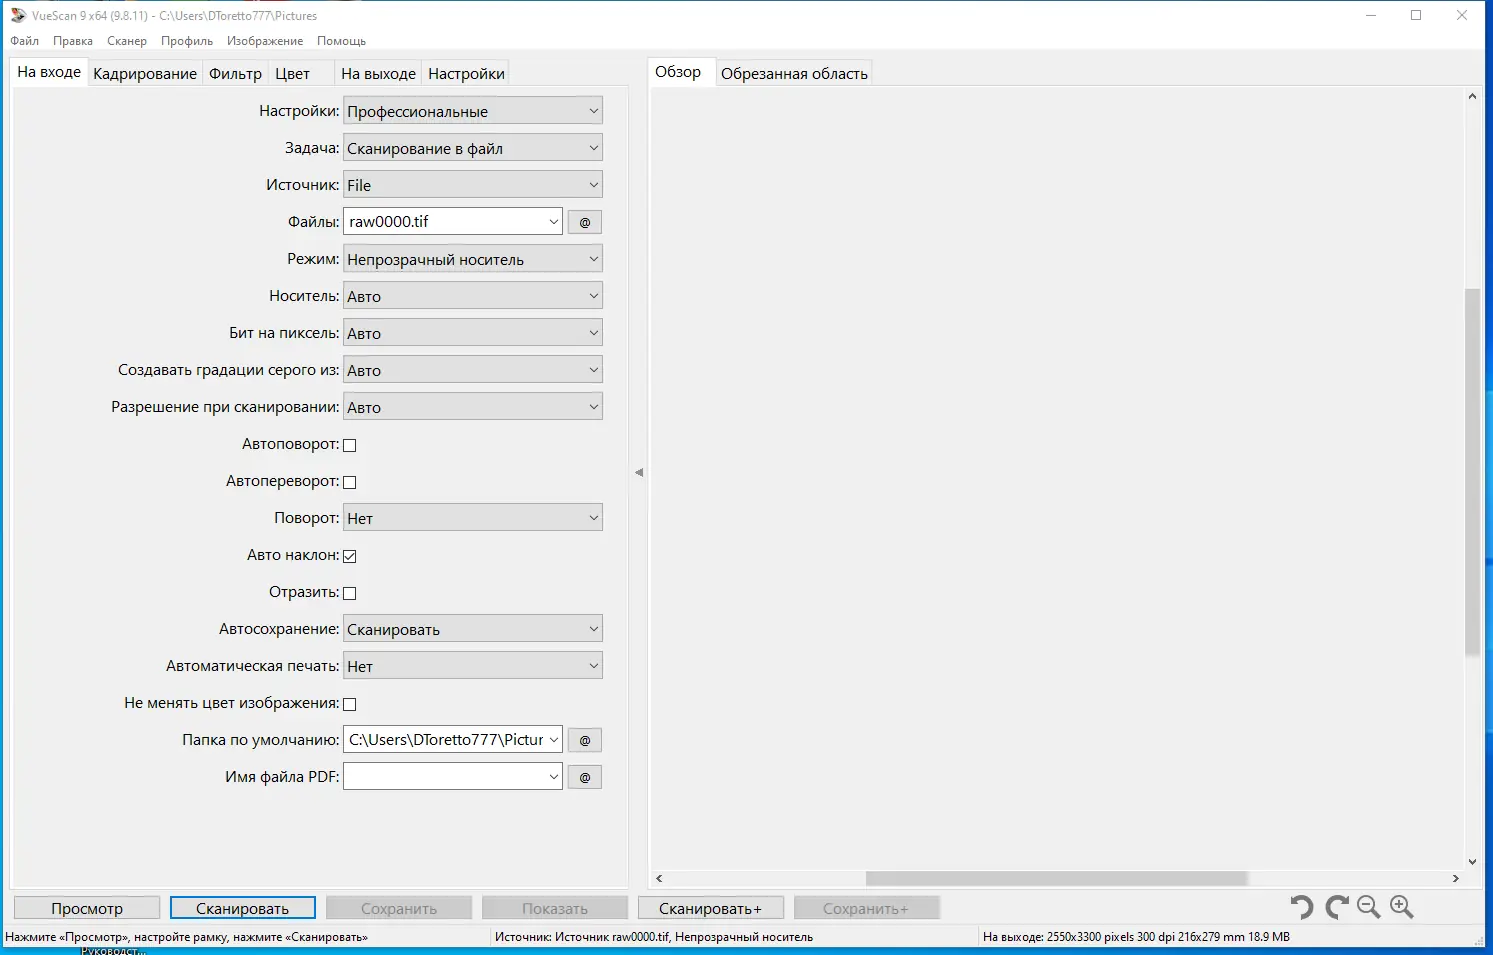
Task: Open the Помощь menu
Action: click(x=342, y=41)
